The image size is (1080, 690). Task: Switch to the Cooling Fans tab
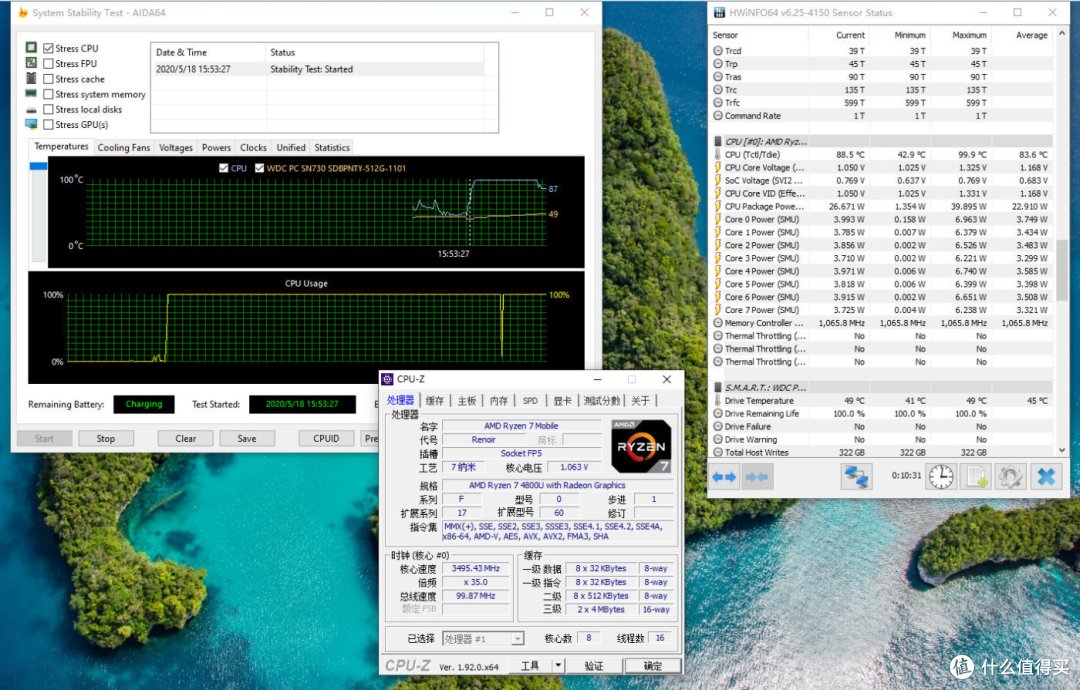click(x=123, y=147)
